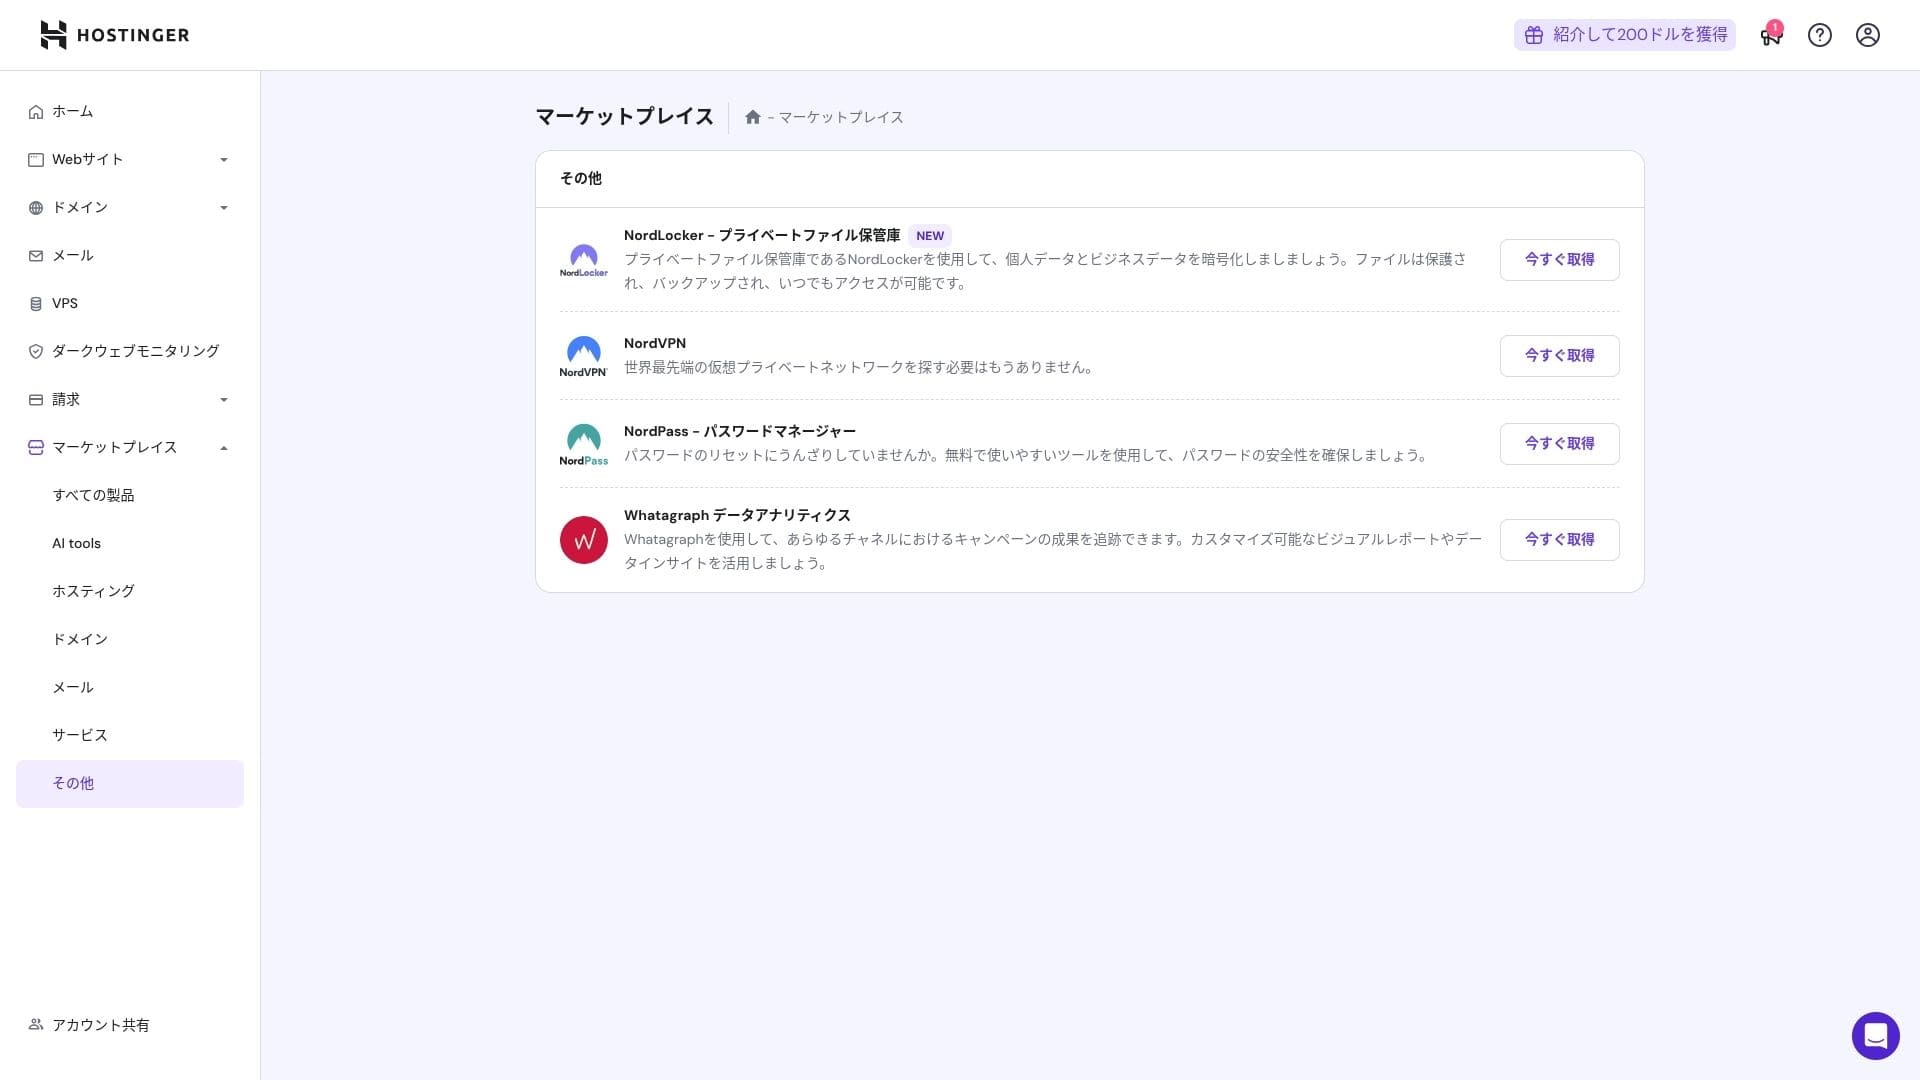
Task: Click 今すぐ取得 for Whatagraph
Action: (1559, 540)
